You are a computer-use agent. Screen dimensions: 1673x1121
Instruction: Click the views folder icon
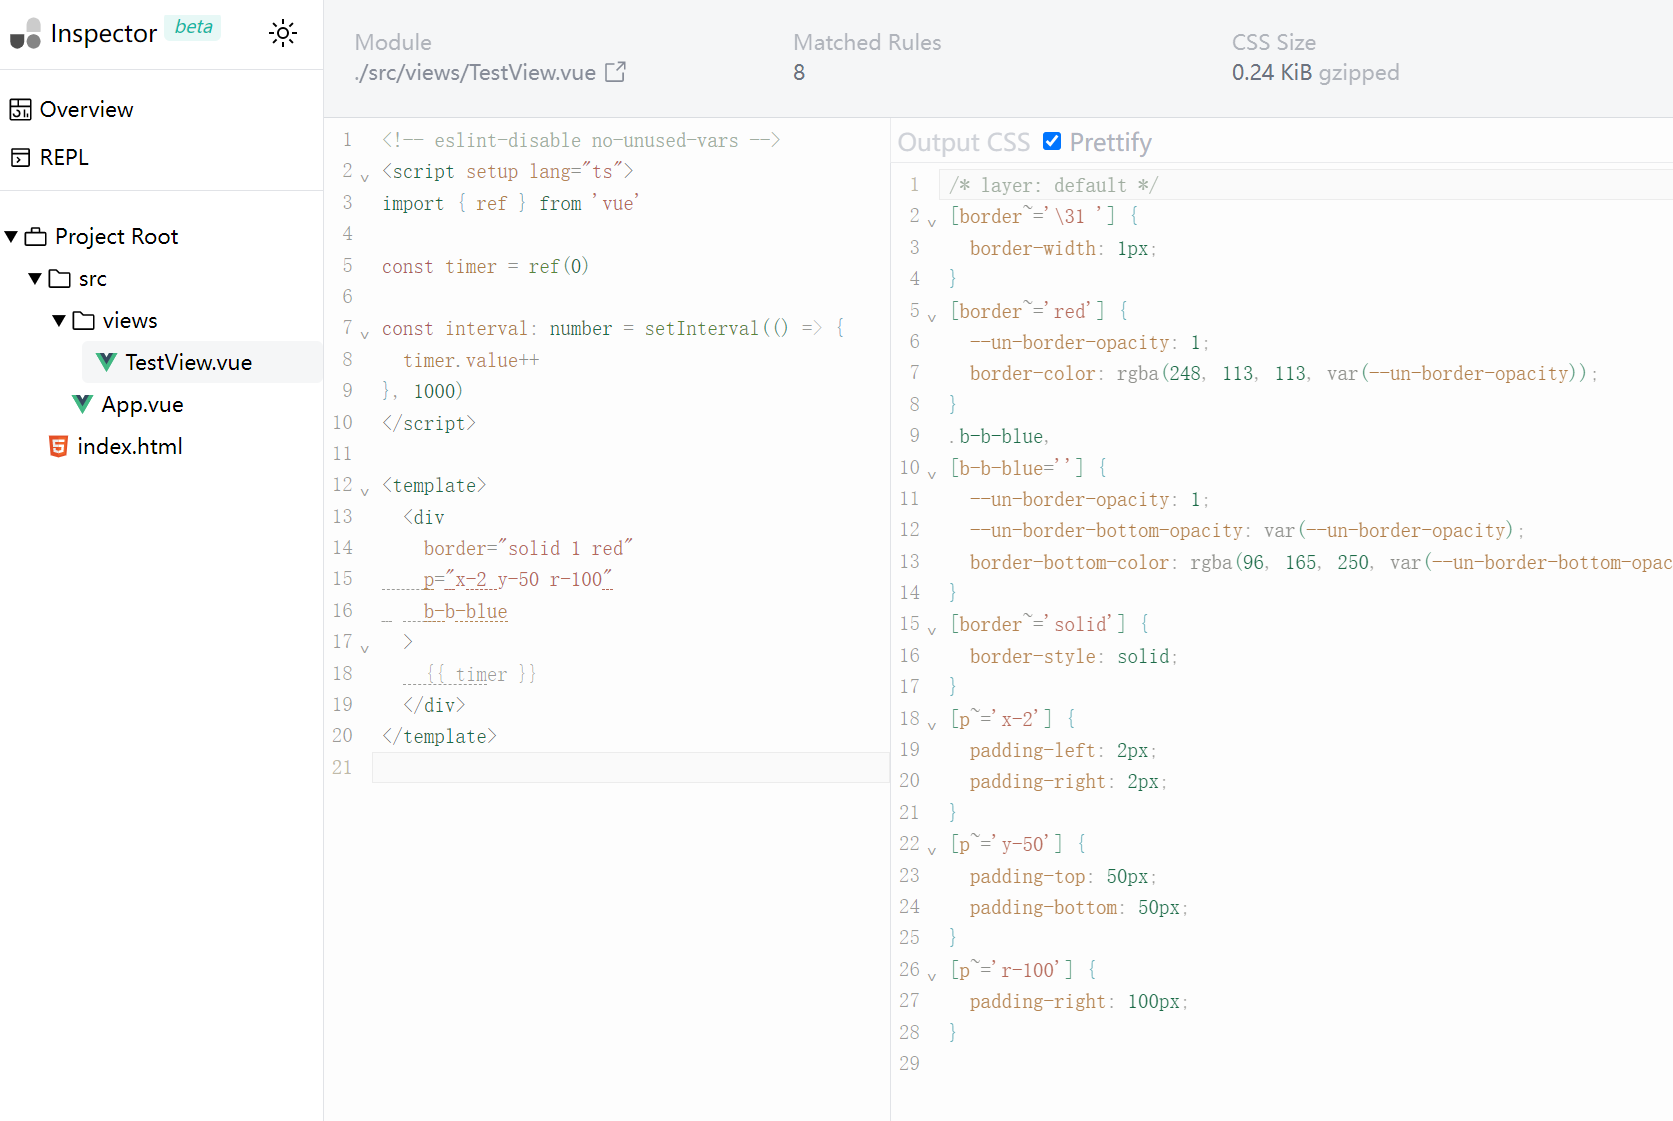(x=84, y=320)
